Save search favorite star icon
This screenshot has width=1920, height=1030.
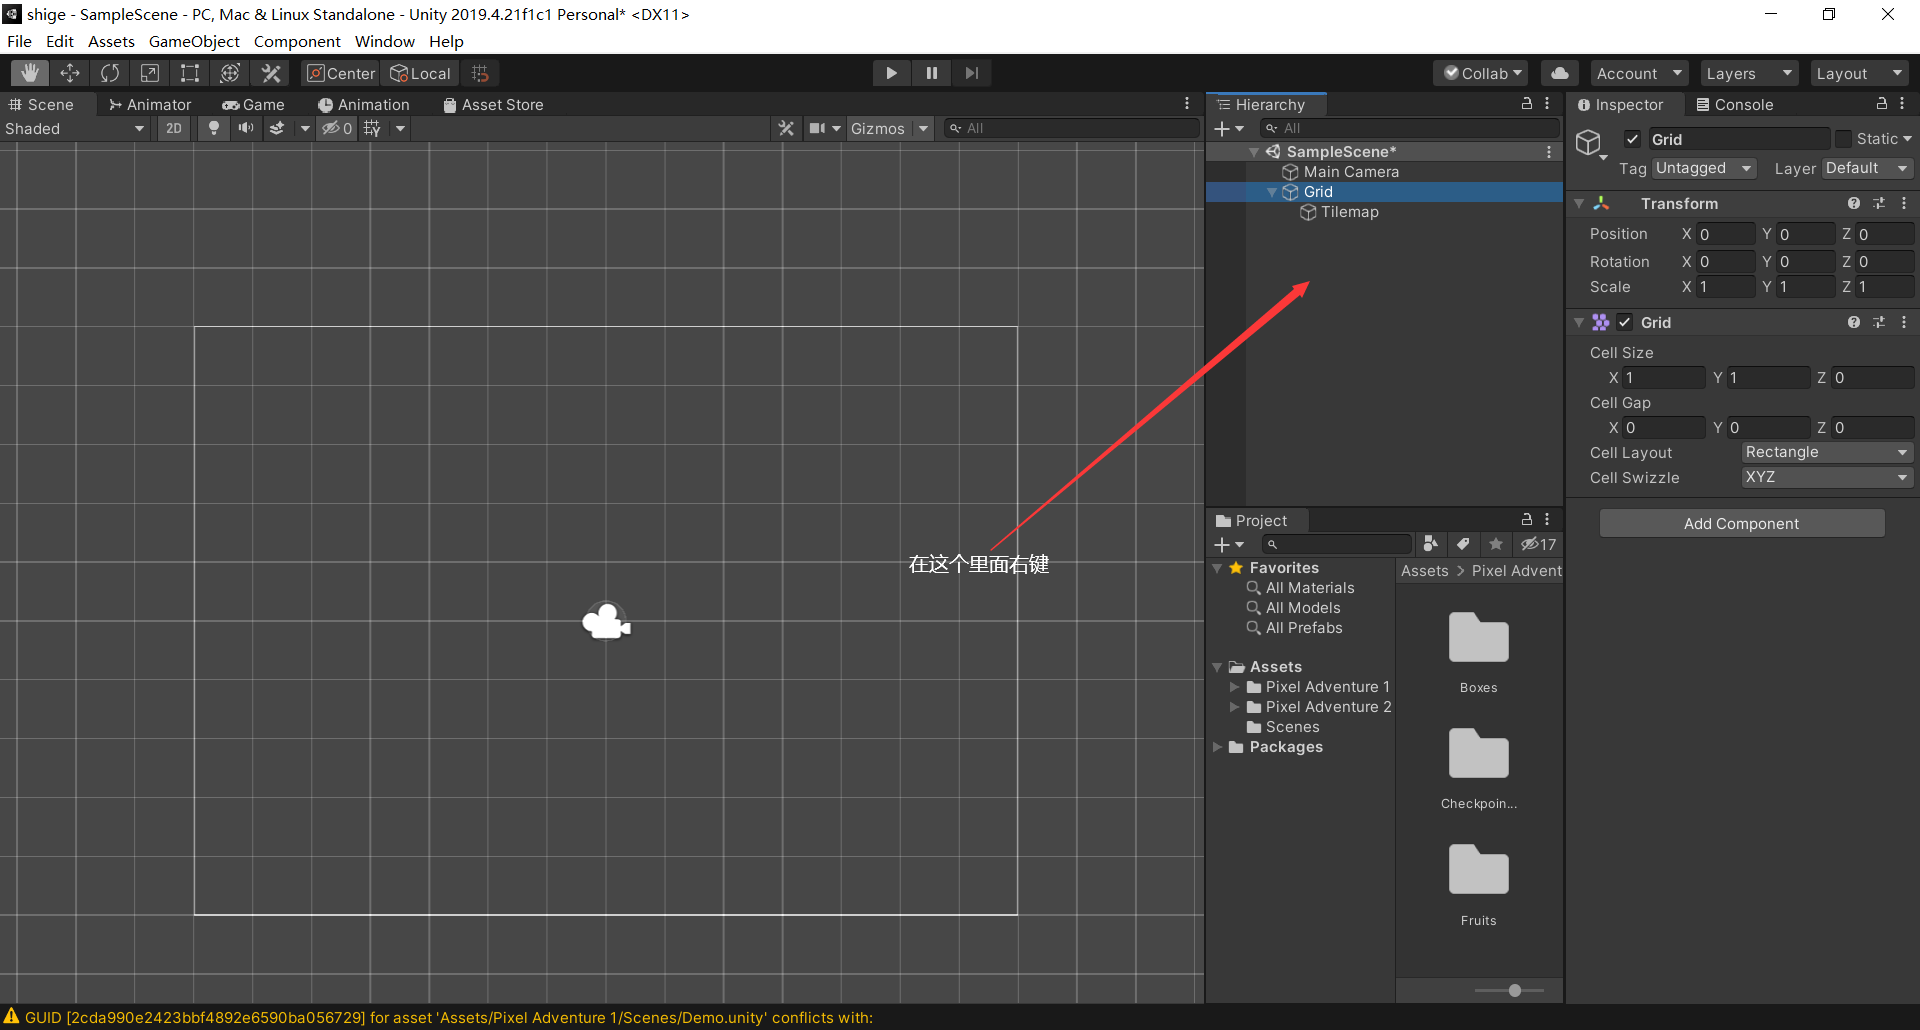click(1496, 544)
